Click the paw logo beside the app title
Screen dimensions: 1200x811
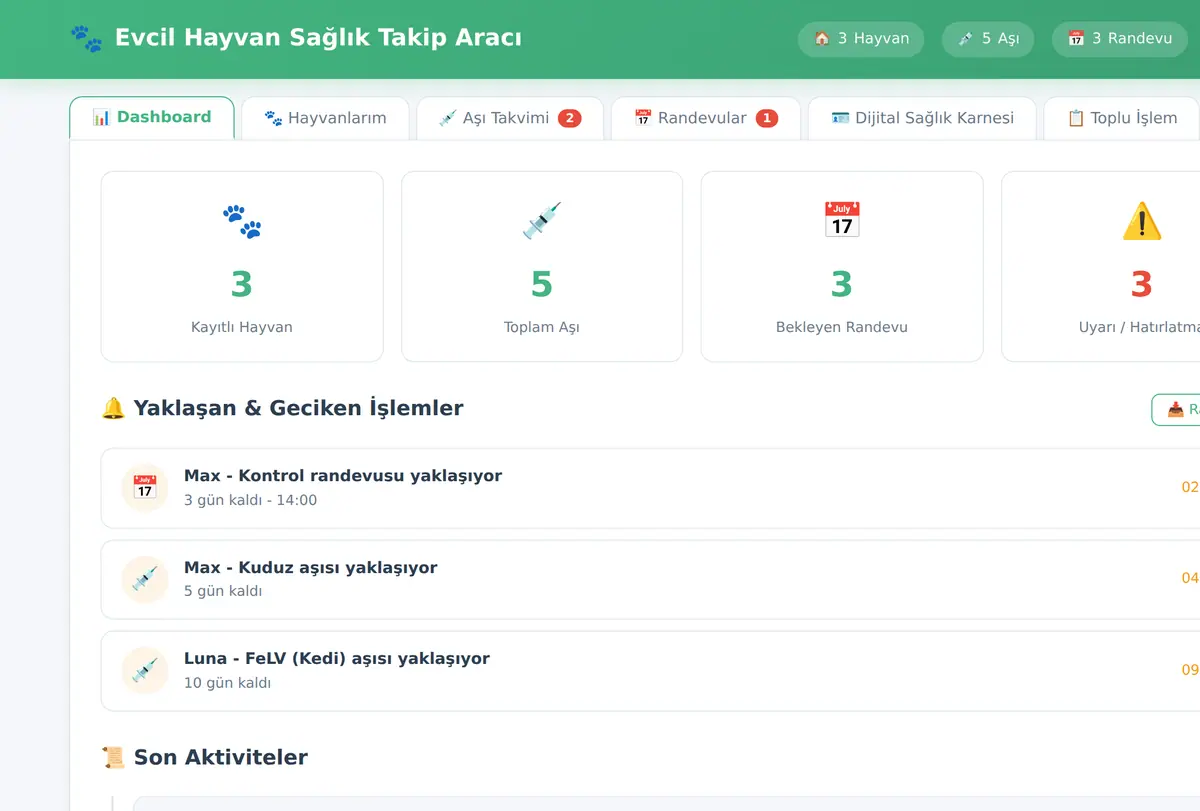click(x=87, y=39)
